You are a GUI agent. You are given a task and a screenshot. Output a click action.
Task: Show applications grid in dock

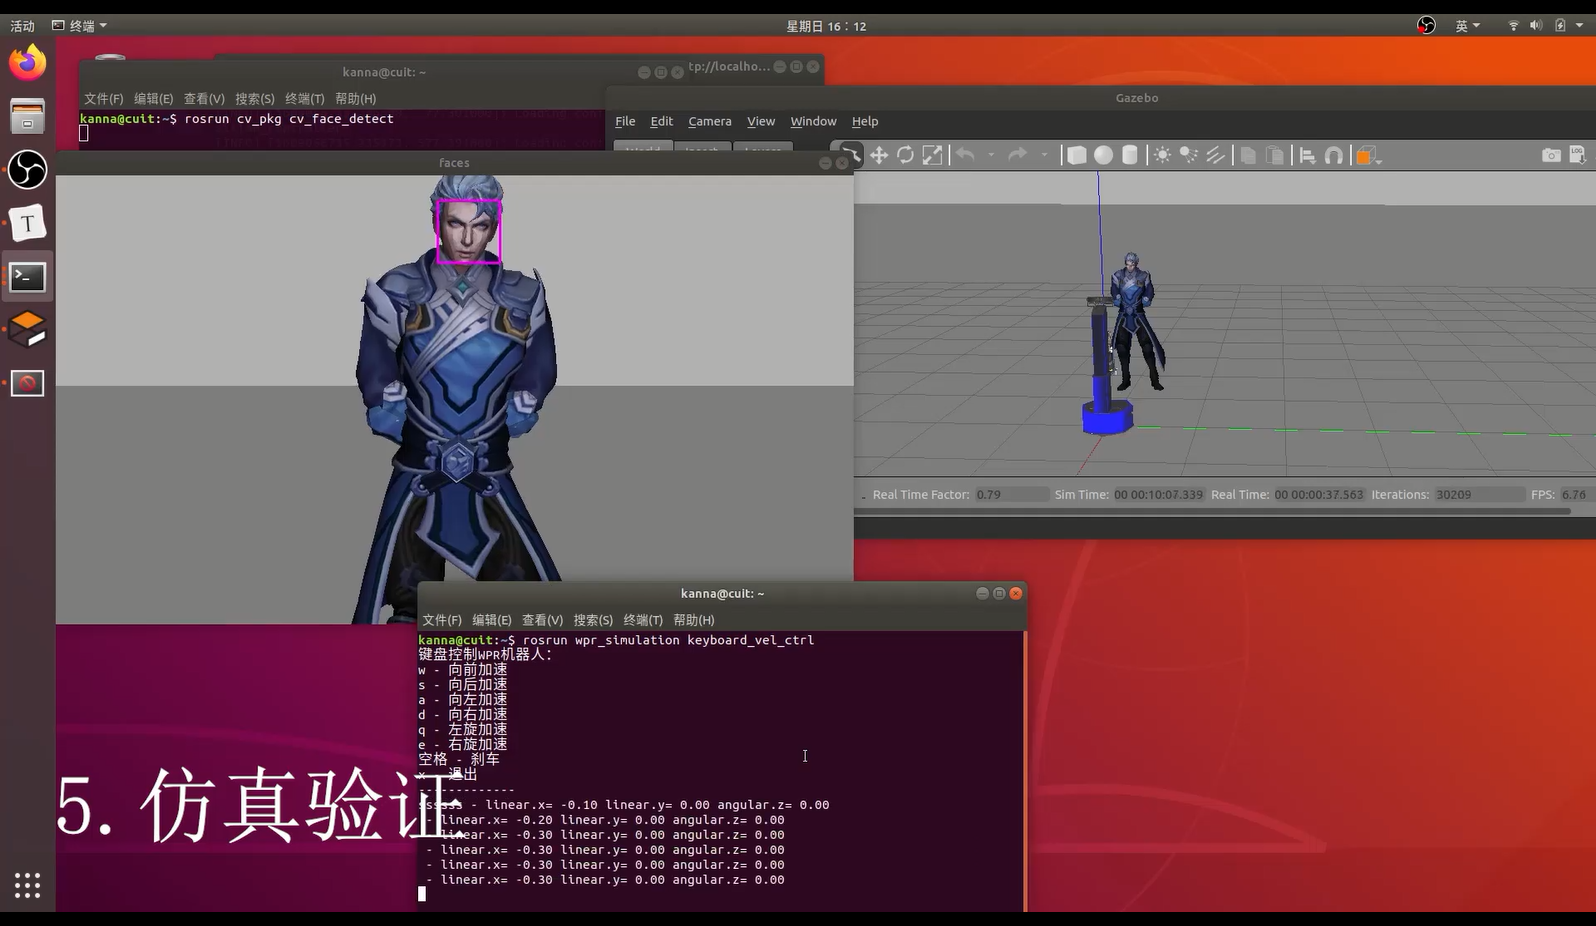(27, 885)
